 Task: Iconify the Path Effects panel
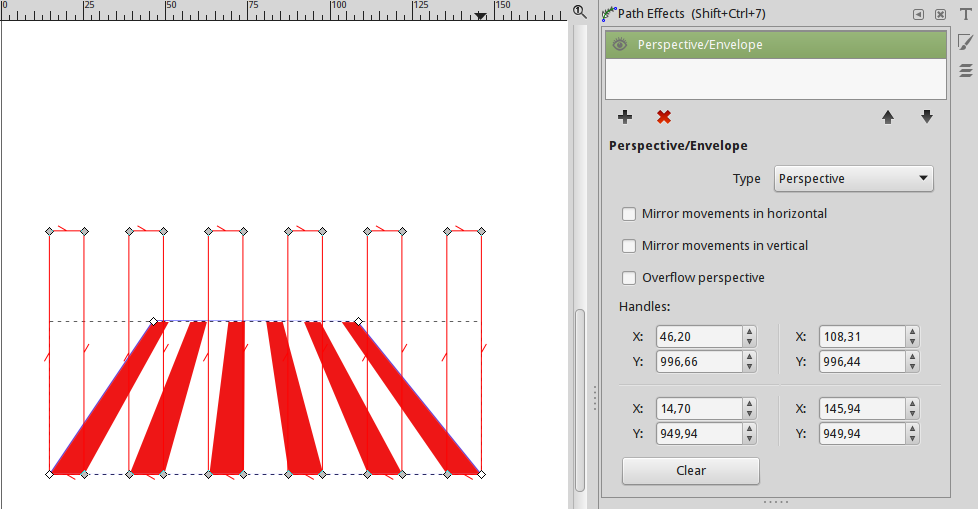click(x=918, y=14)
